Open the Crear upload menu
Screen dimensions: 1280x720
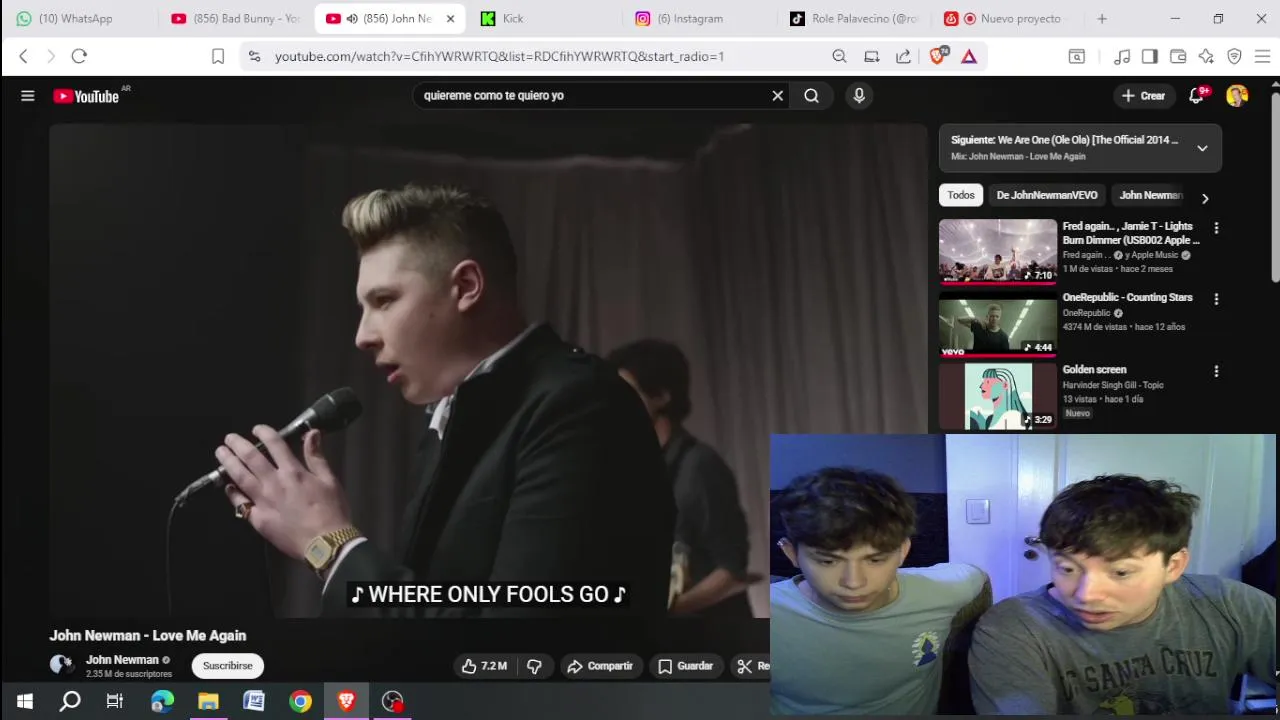(1143, 96)
